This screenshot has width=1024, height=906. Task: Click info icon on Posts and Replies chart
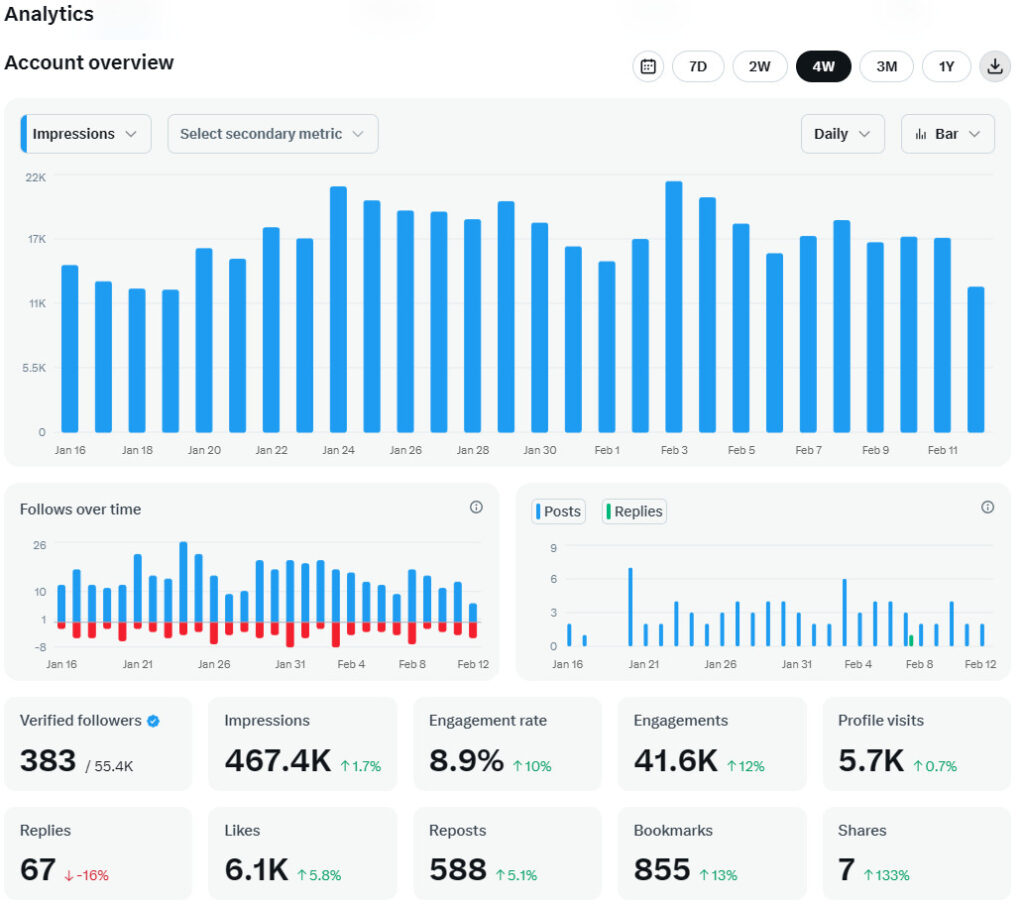987,507
